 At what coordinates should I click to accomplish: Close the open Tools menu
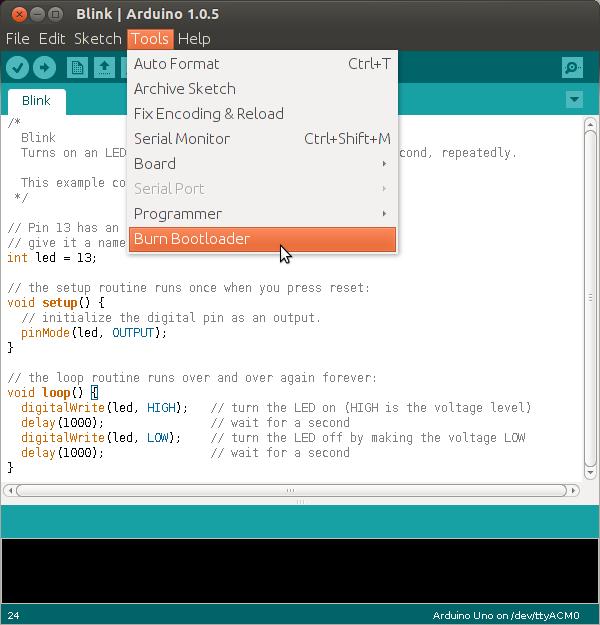click(x=150, y=39)
